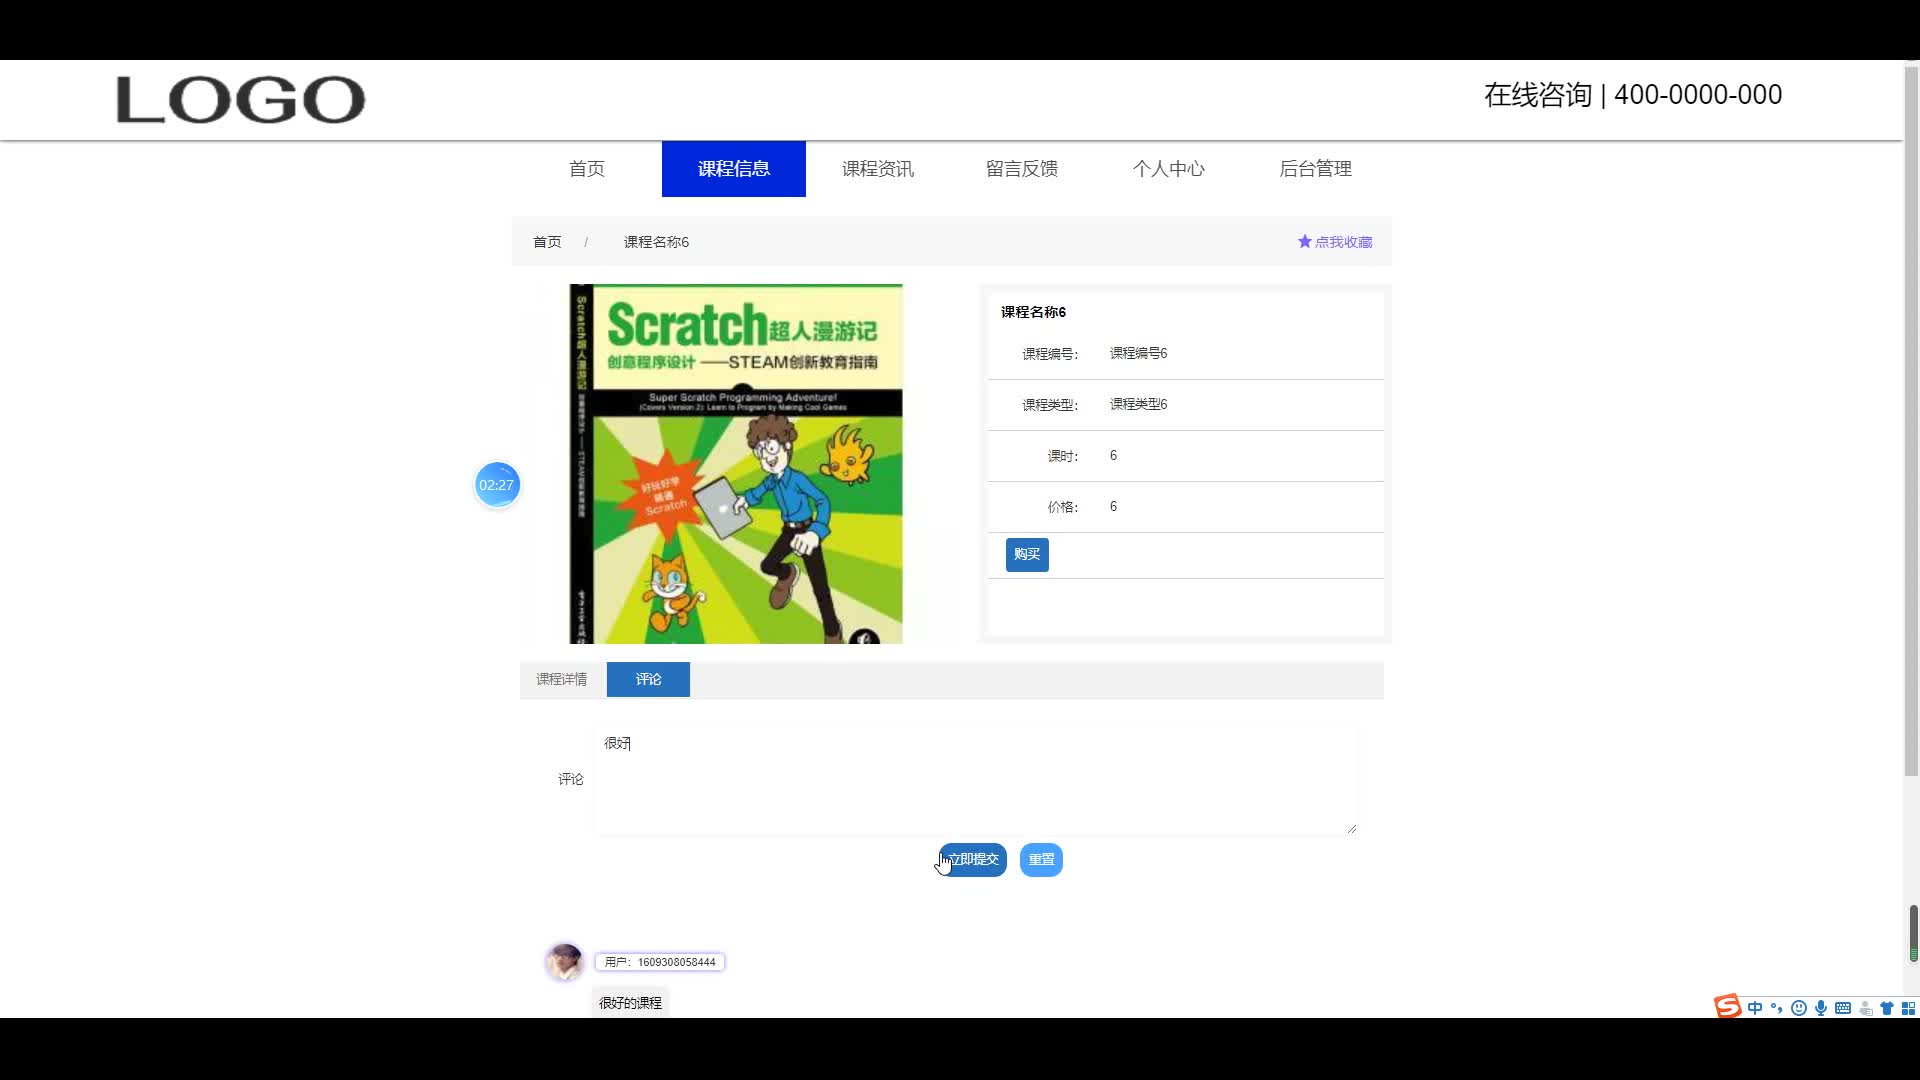Toggle the 中 Chinese input mode icon

pyautogui.click(x=1755, y=1008)
